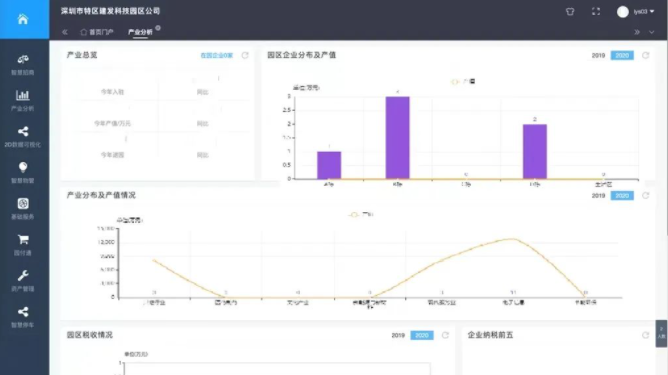The width and height of the screenshot is (668, 375).
Task: Click the home icon in the blue corner
Action: tap(23, 19)
